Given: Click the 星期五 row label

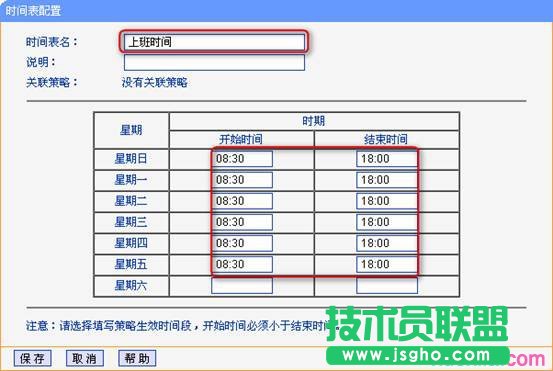Looking at the screenshot, I should tap(131, 264).
